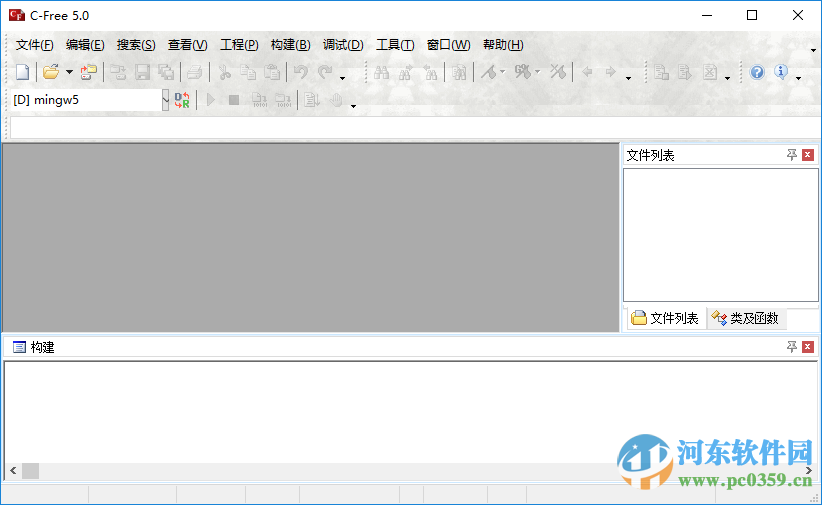
Task: Open the 帮助(H) menu
Action: click(x=503, y=45)
